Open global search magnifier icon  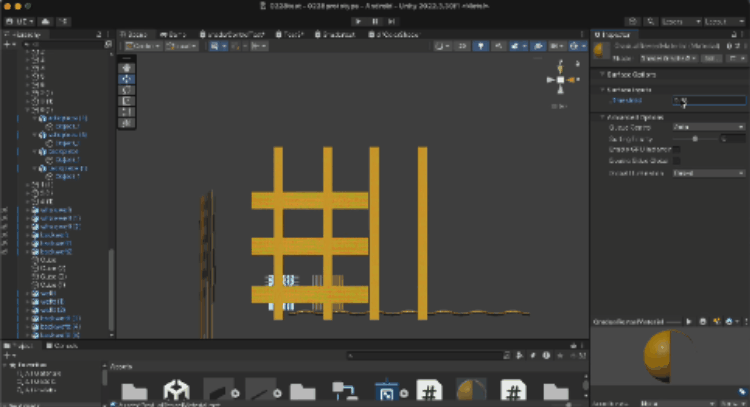[x=651, y=22]
